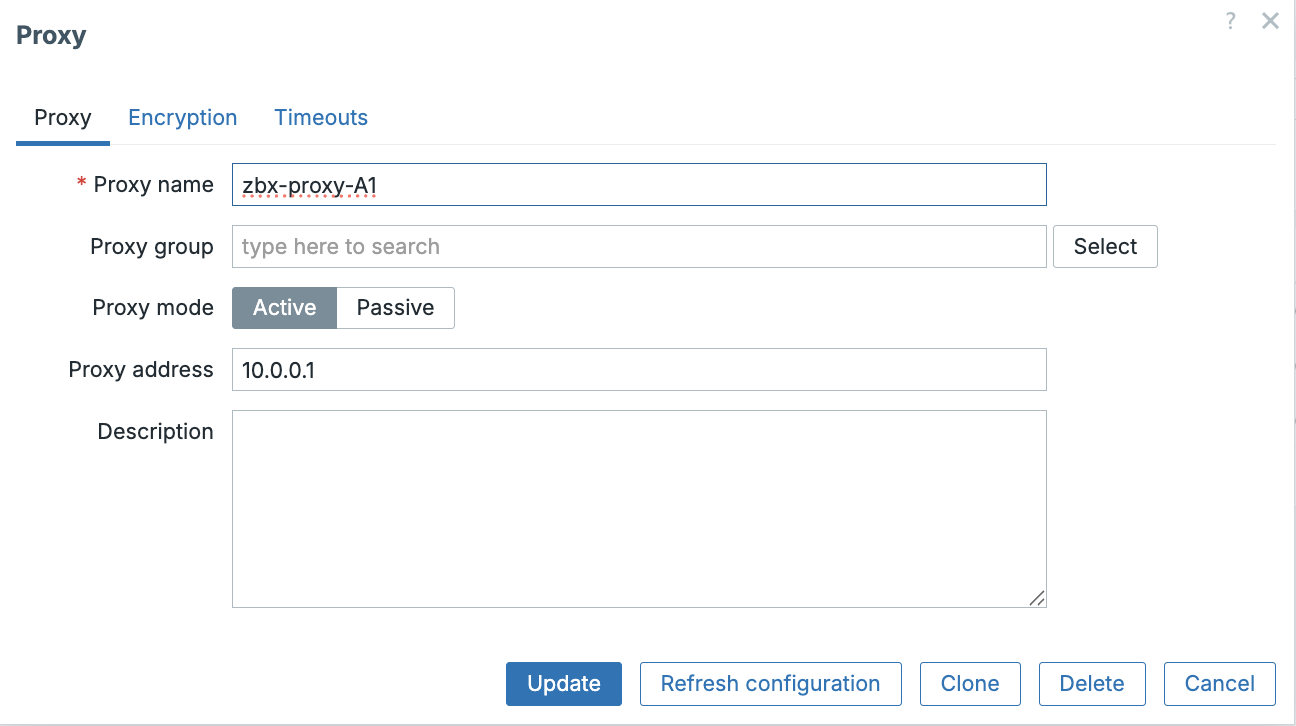Image resolution: width=1296 pixels, height=726 pixels.
Task: Focus the Proxy group search box
Action: point(639,246)
